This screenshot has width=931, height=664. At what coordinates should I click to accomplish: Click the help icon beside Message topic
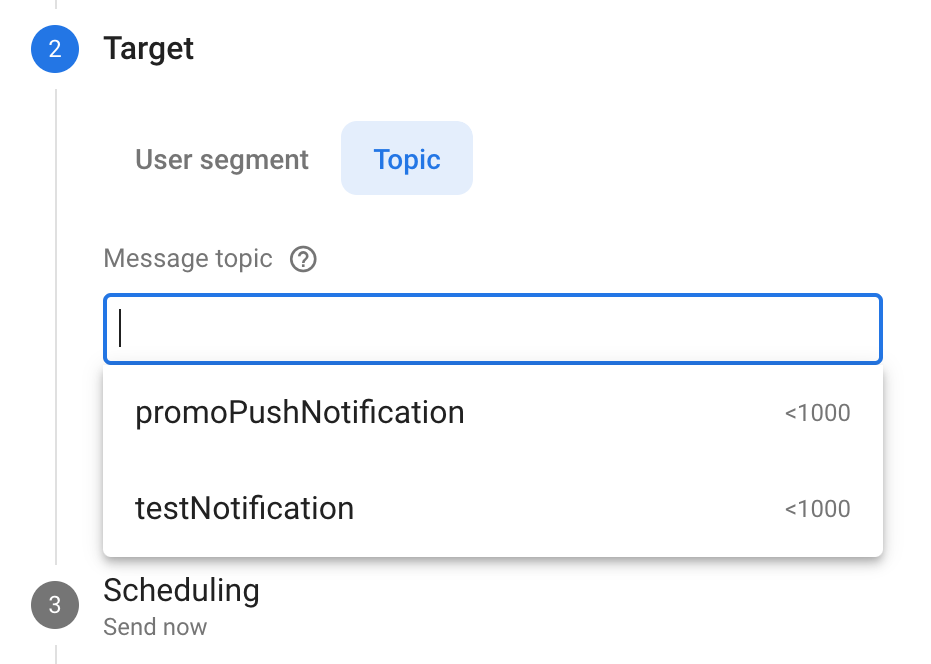pyautogui.click(x=303, y=260)
